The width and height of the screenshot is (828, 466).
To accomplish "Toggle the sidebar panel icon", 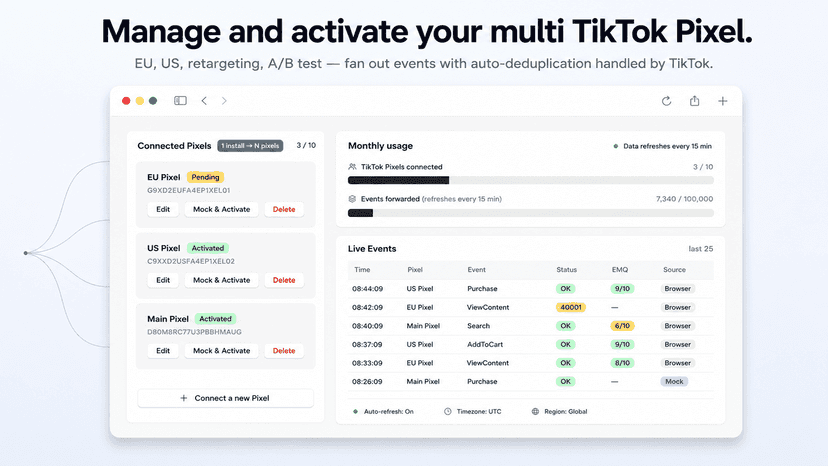I will tap(180, 100).
